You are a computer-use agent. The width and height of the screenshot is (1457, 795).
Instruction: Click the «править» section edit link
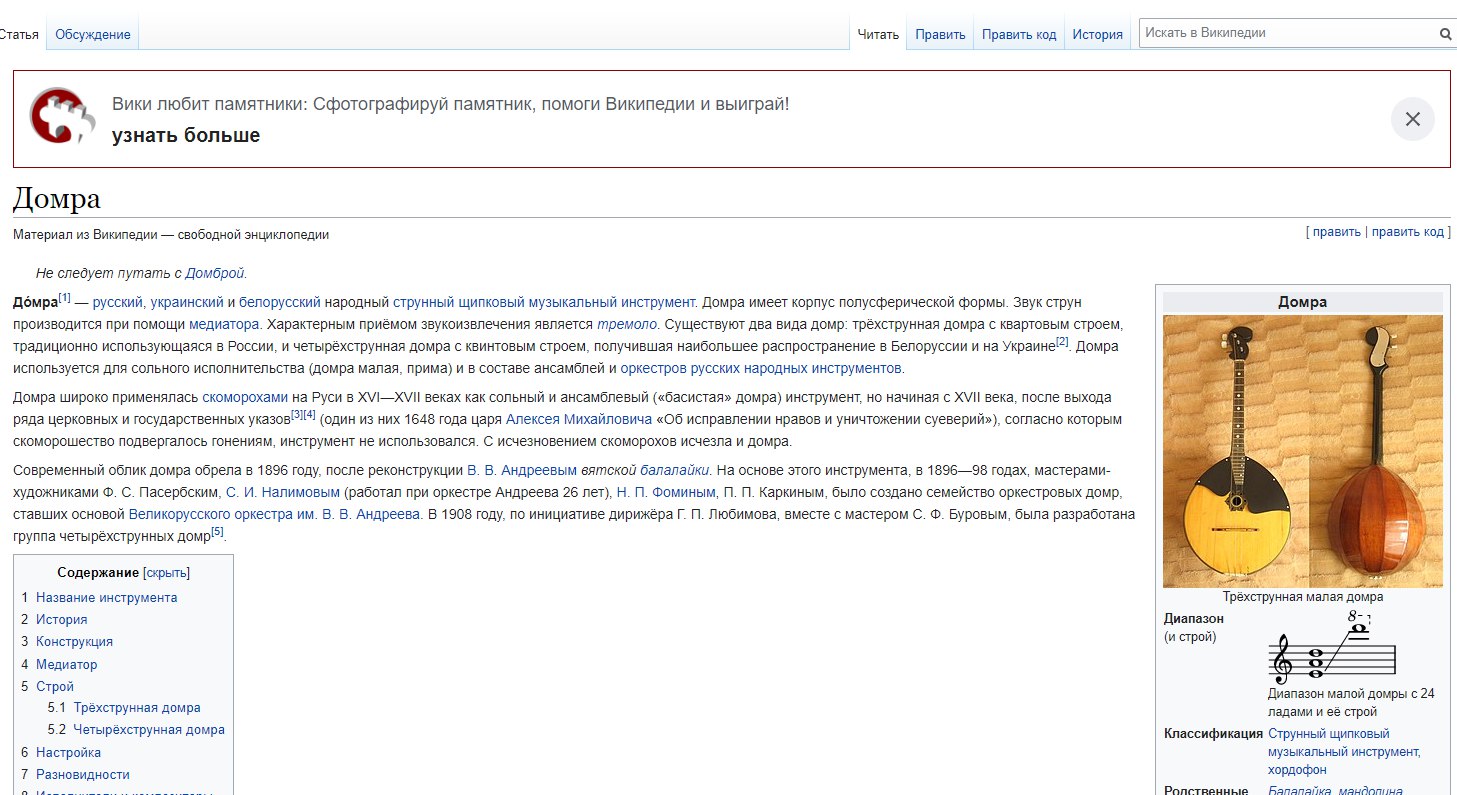click(x=1337, y=231)
